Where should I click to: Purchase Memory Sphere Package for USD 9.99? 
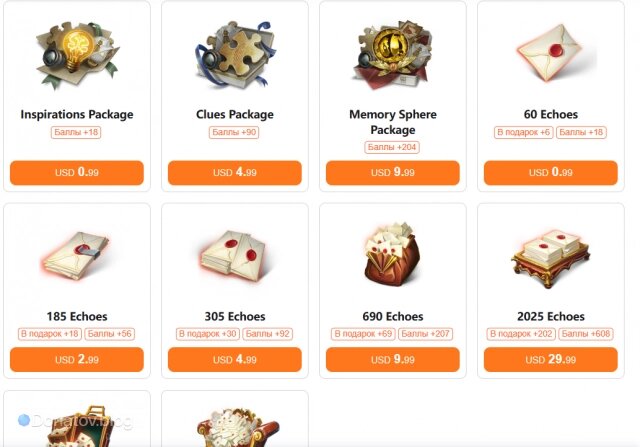pyautogui.click(x=393, y=173)
